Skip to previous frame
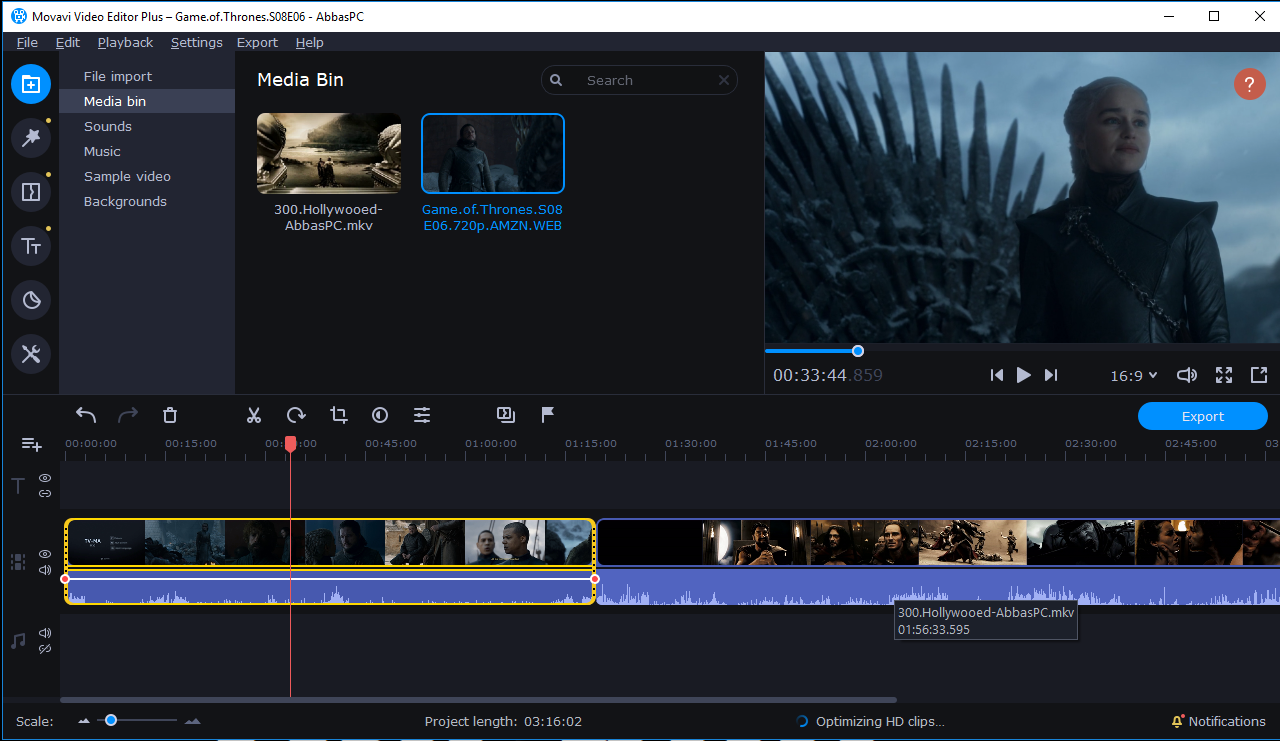Viewport: 1280px width, 741px height. [996, 375]
